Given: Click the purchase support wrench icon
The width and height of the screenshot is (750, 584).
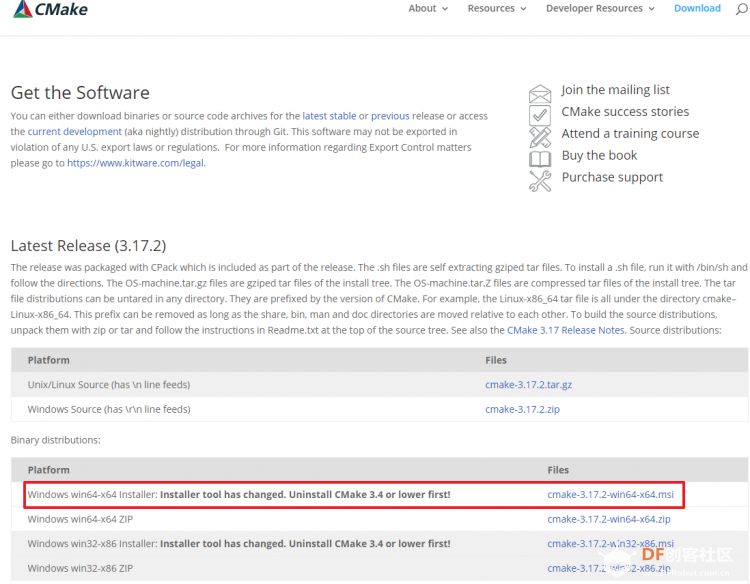Looking at the screenshot, I should (540, 181).
